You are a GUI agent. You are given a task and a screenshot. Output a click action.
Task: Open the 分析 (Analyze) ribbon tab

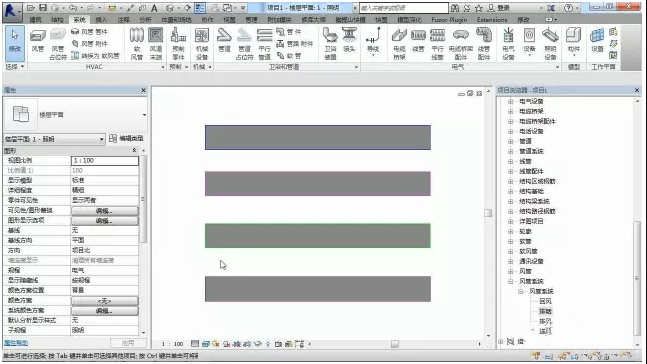(x=145, y=20)
